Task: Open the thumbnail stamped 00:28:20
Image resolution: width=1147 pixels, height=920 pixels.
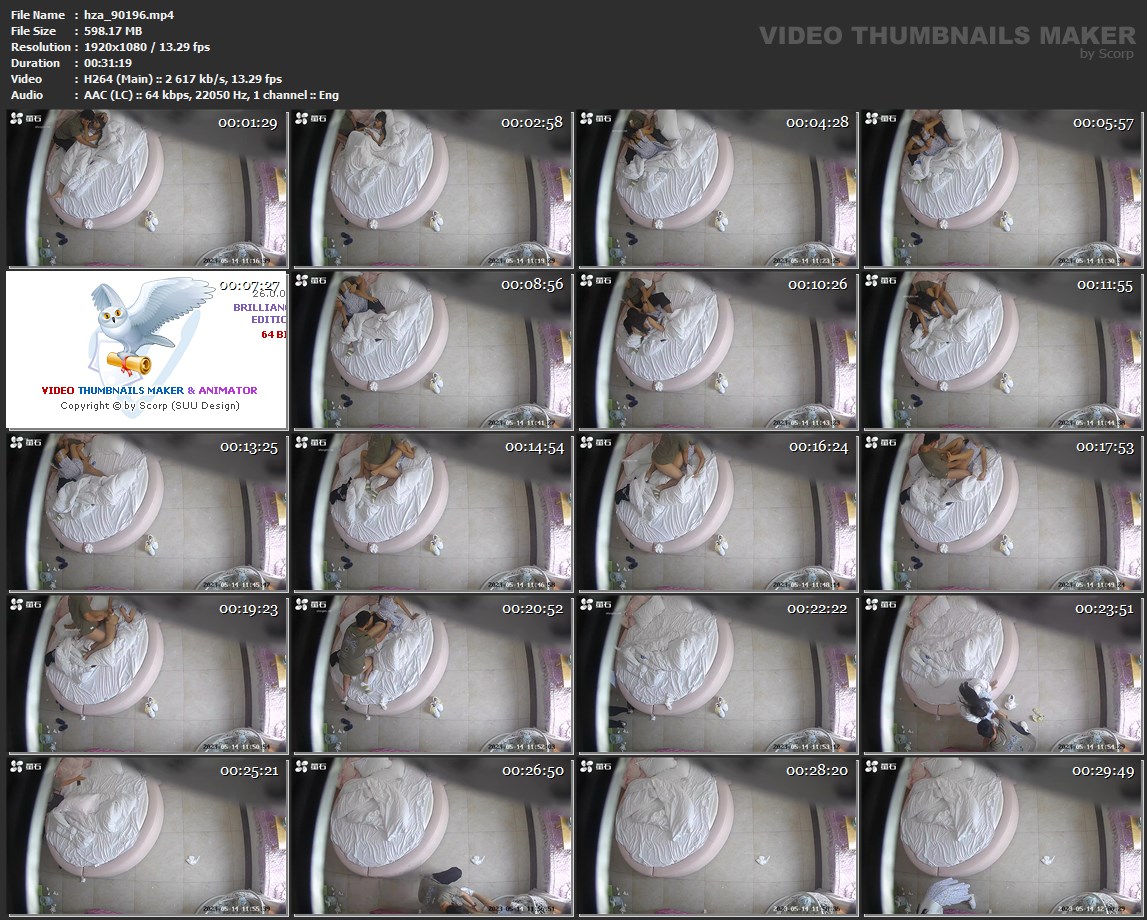Action: [718, 837]
